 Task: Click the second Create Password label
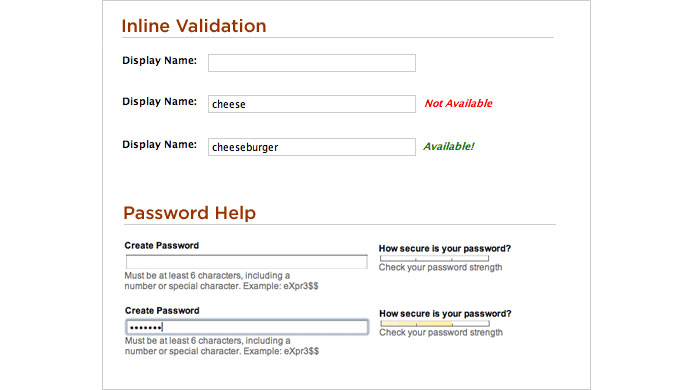click(162, 310)
